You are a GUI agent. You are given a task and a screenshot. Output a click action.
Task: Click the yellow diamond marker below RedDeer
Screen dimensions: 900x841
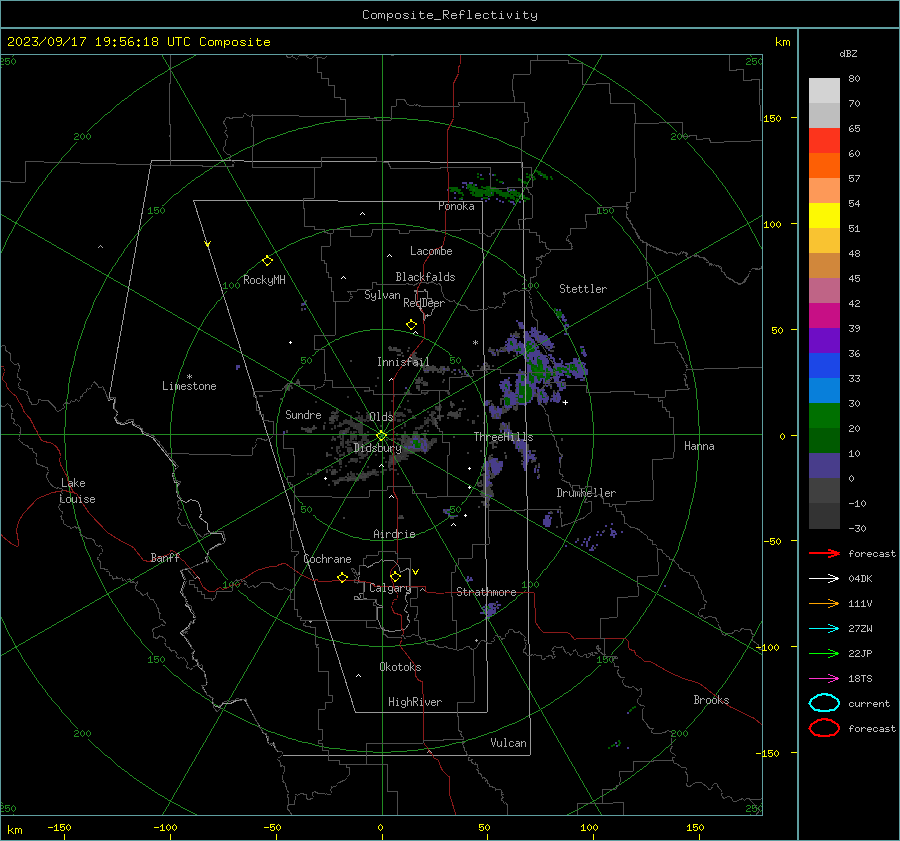411,325
